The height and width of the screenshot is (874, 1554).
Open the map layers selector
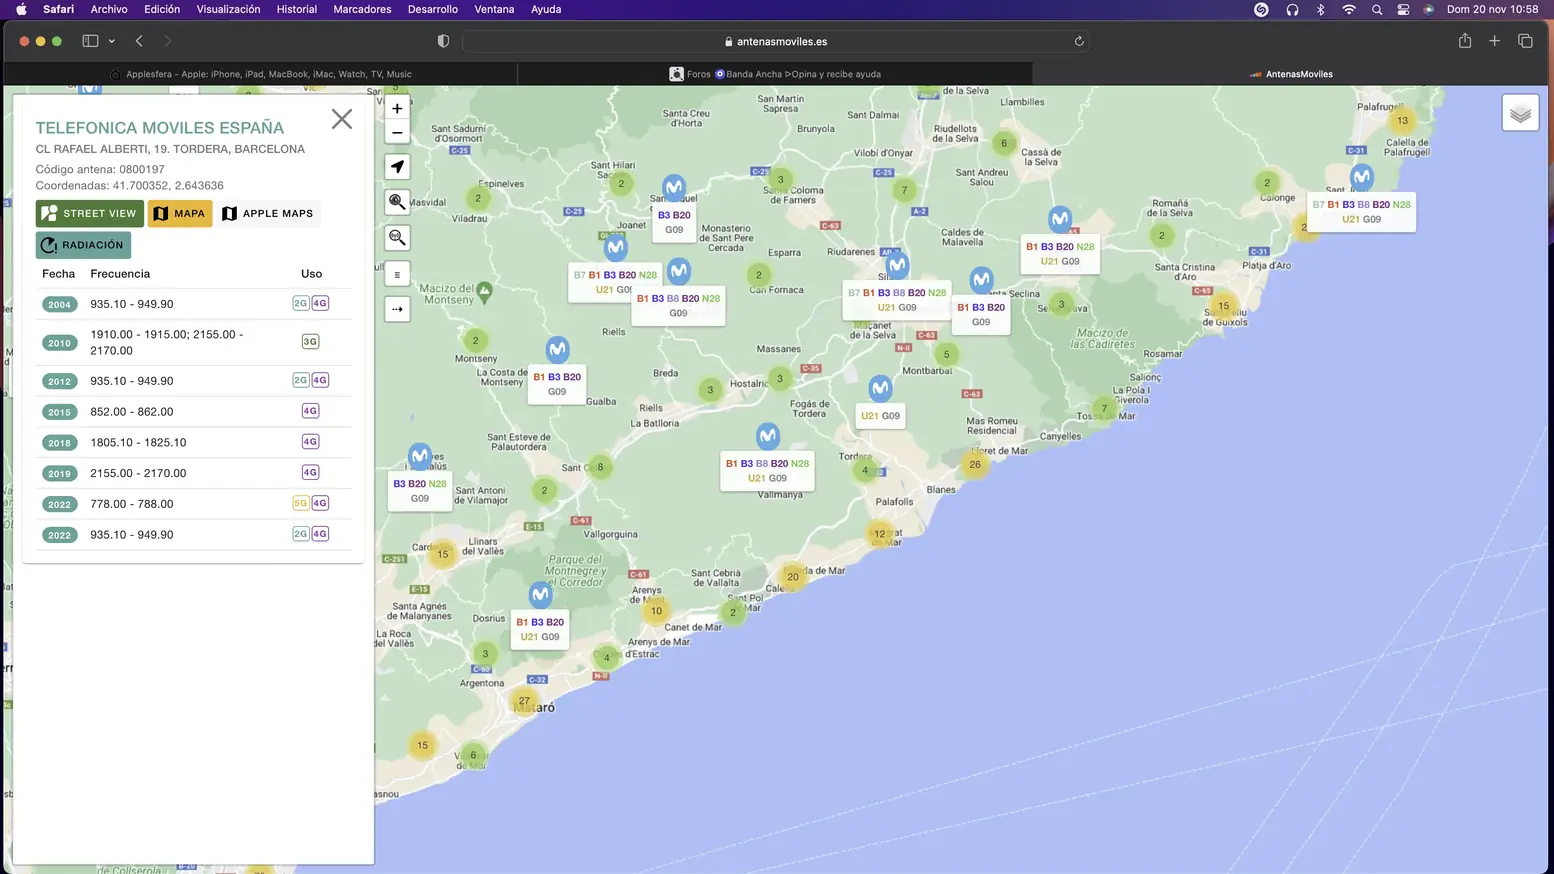tap(1520, 113)
